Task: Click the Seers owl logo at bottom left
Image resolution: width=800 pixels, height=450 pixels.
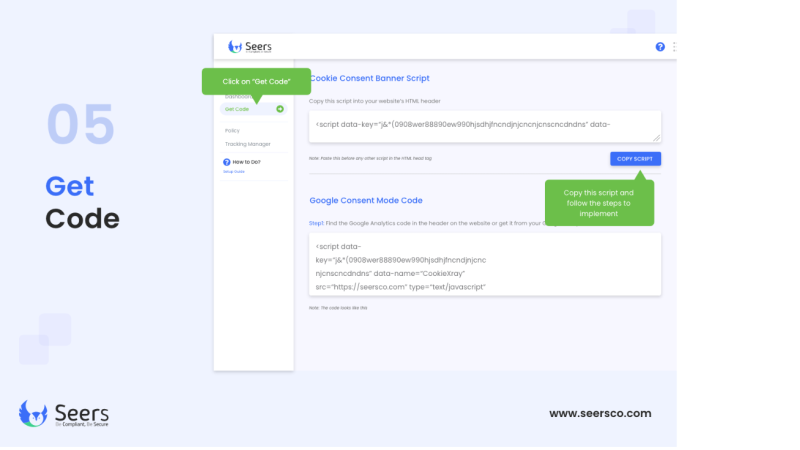Action: [64, 414]
